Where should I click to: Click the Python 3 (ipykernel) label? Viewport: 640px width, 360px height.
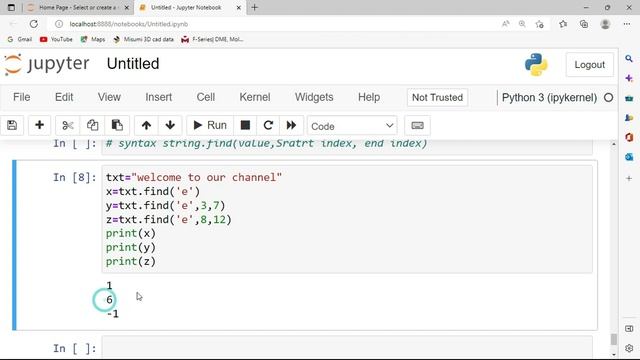(x=549, y=98)
